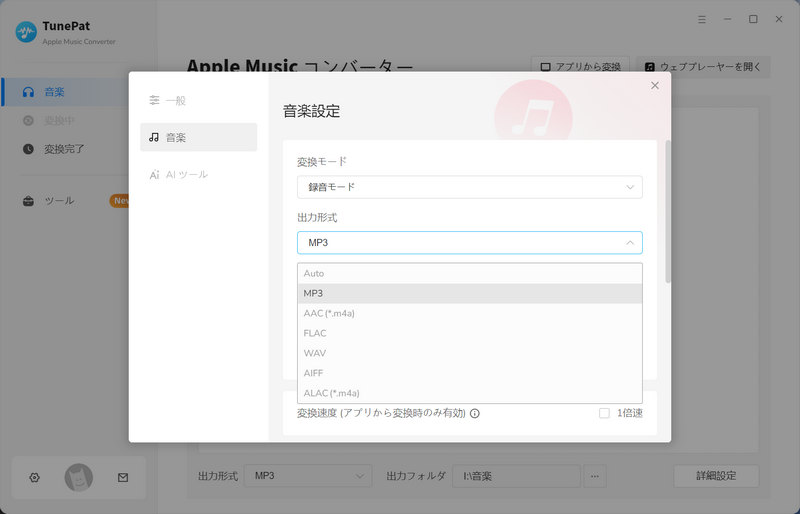Click the settings gear icon in the sidebar
Viewport: 800px width, 514px height.
click(34, 478)
